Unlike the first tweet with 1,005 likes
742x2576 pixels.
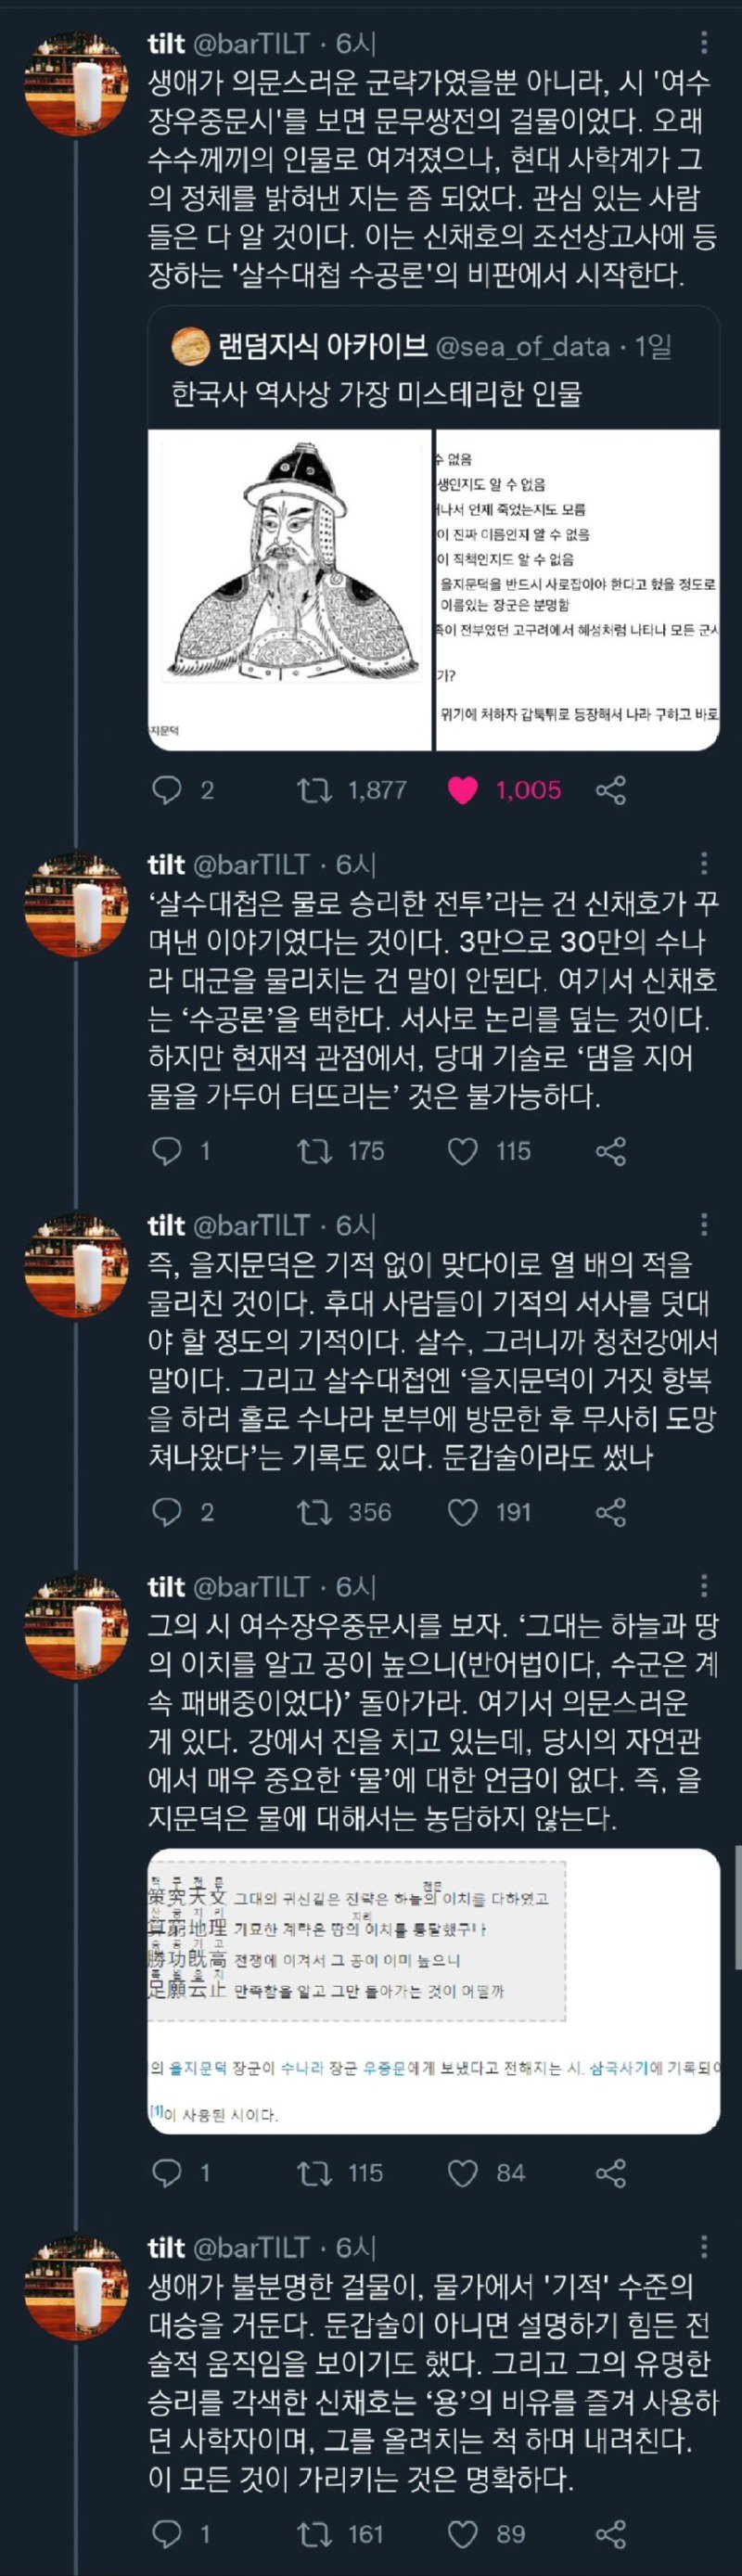(x=463, y=790)
